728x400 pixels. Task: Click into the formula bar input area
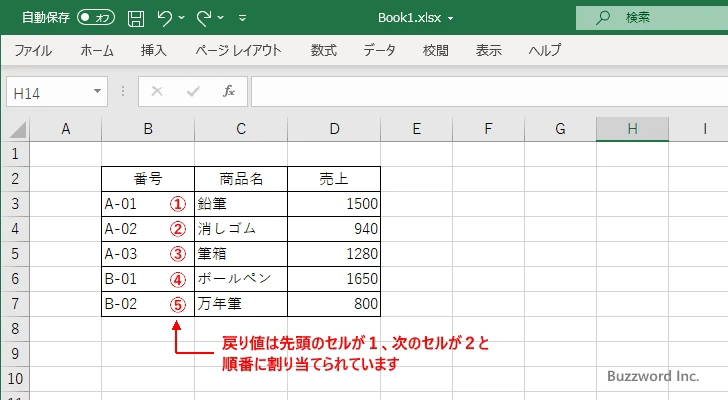pyautogui.click(x=489, y=92)
